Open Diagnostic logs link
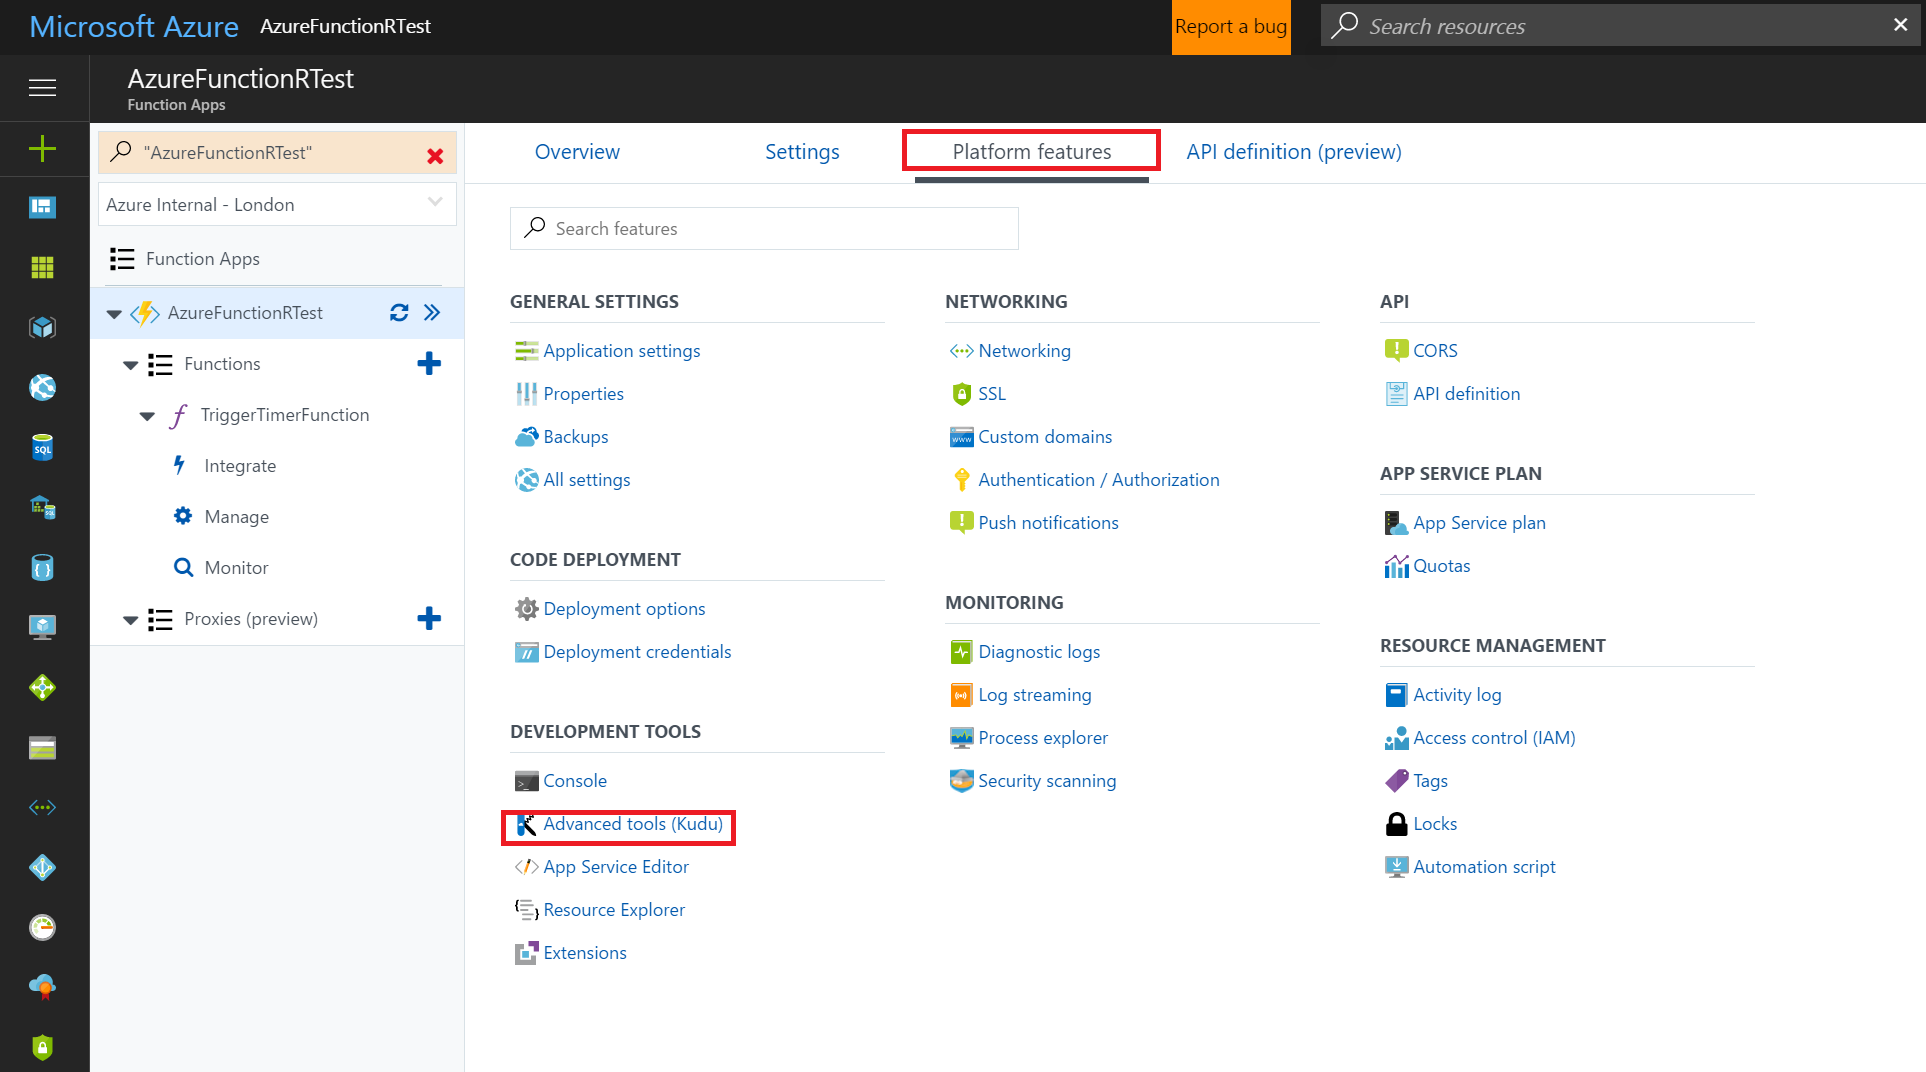 pos(1039,652)
